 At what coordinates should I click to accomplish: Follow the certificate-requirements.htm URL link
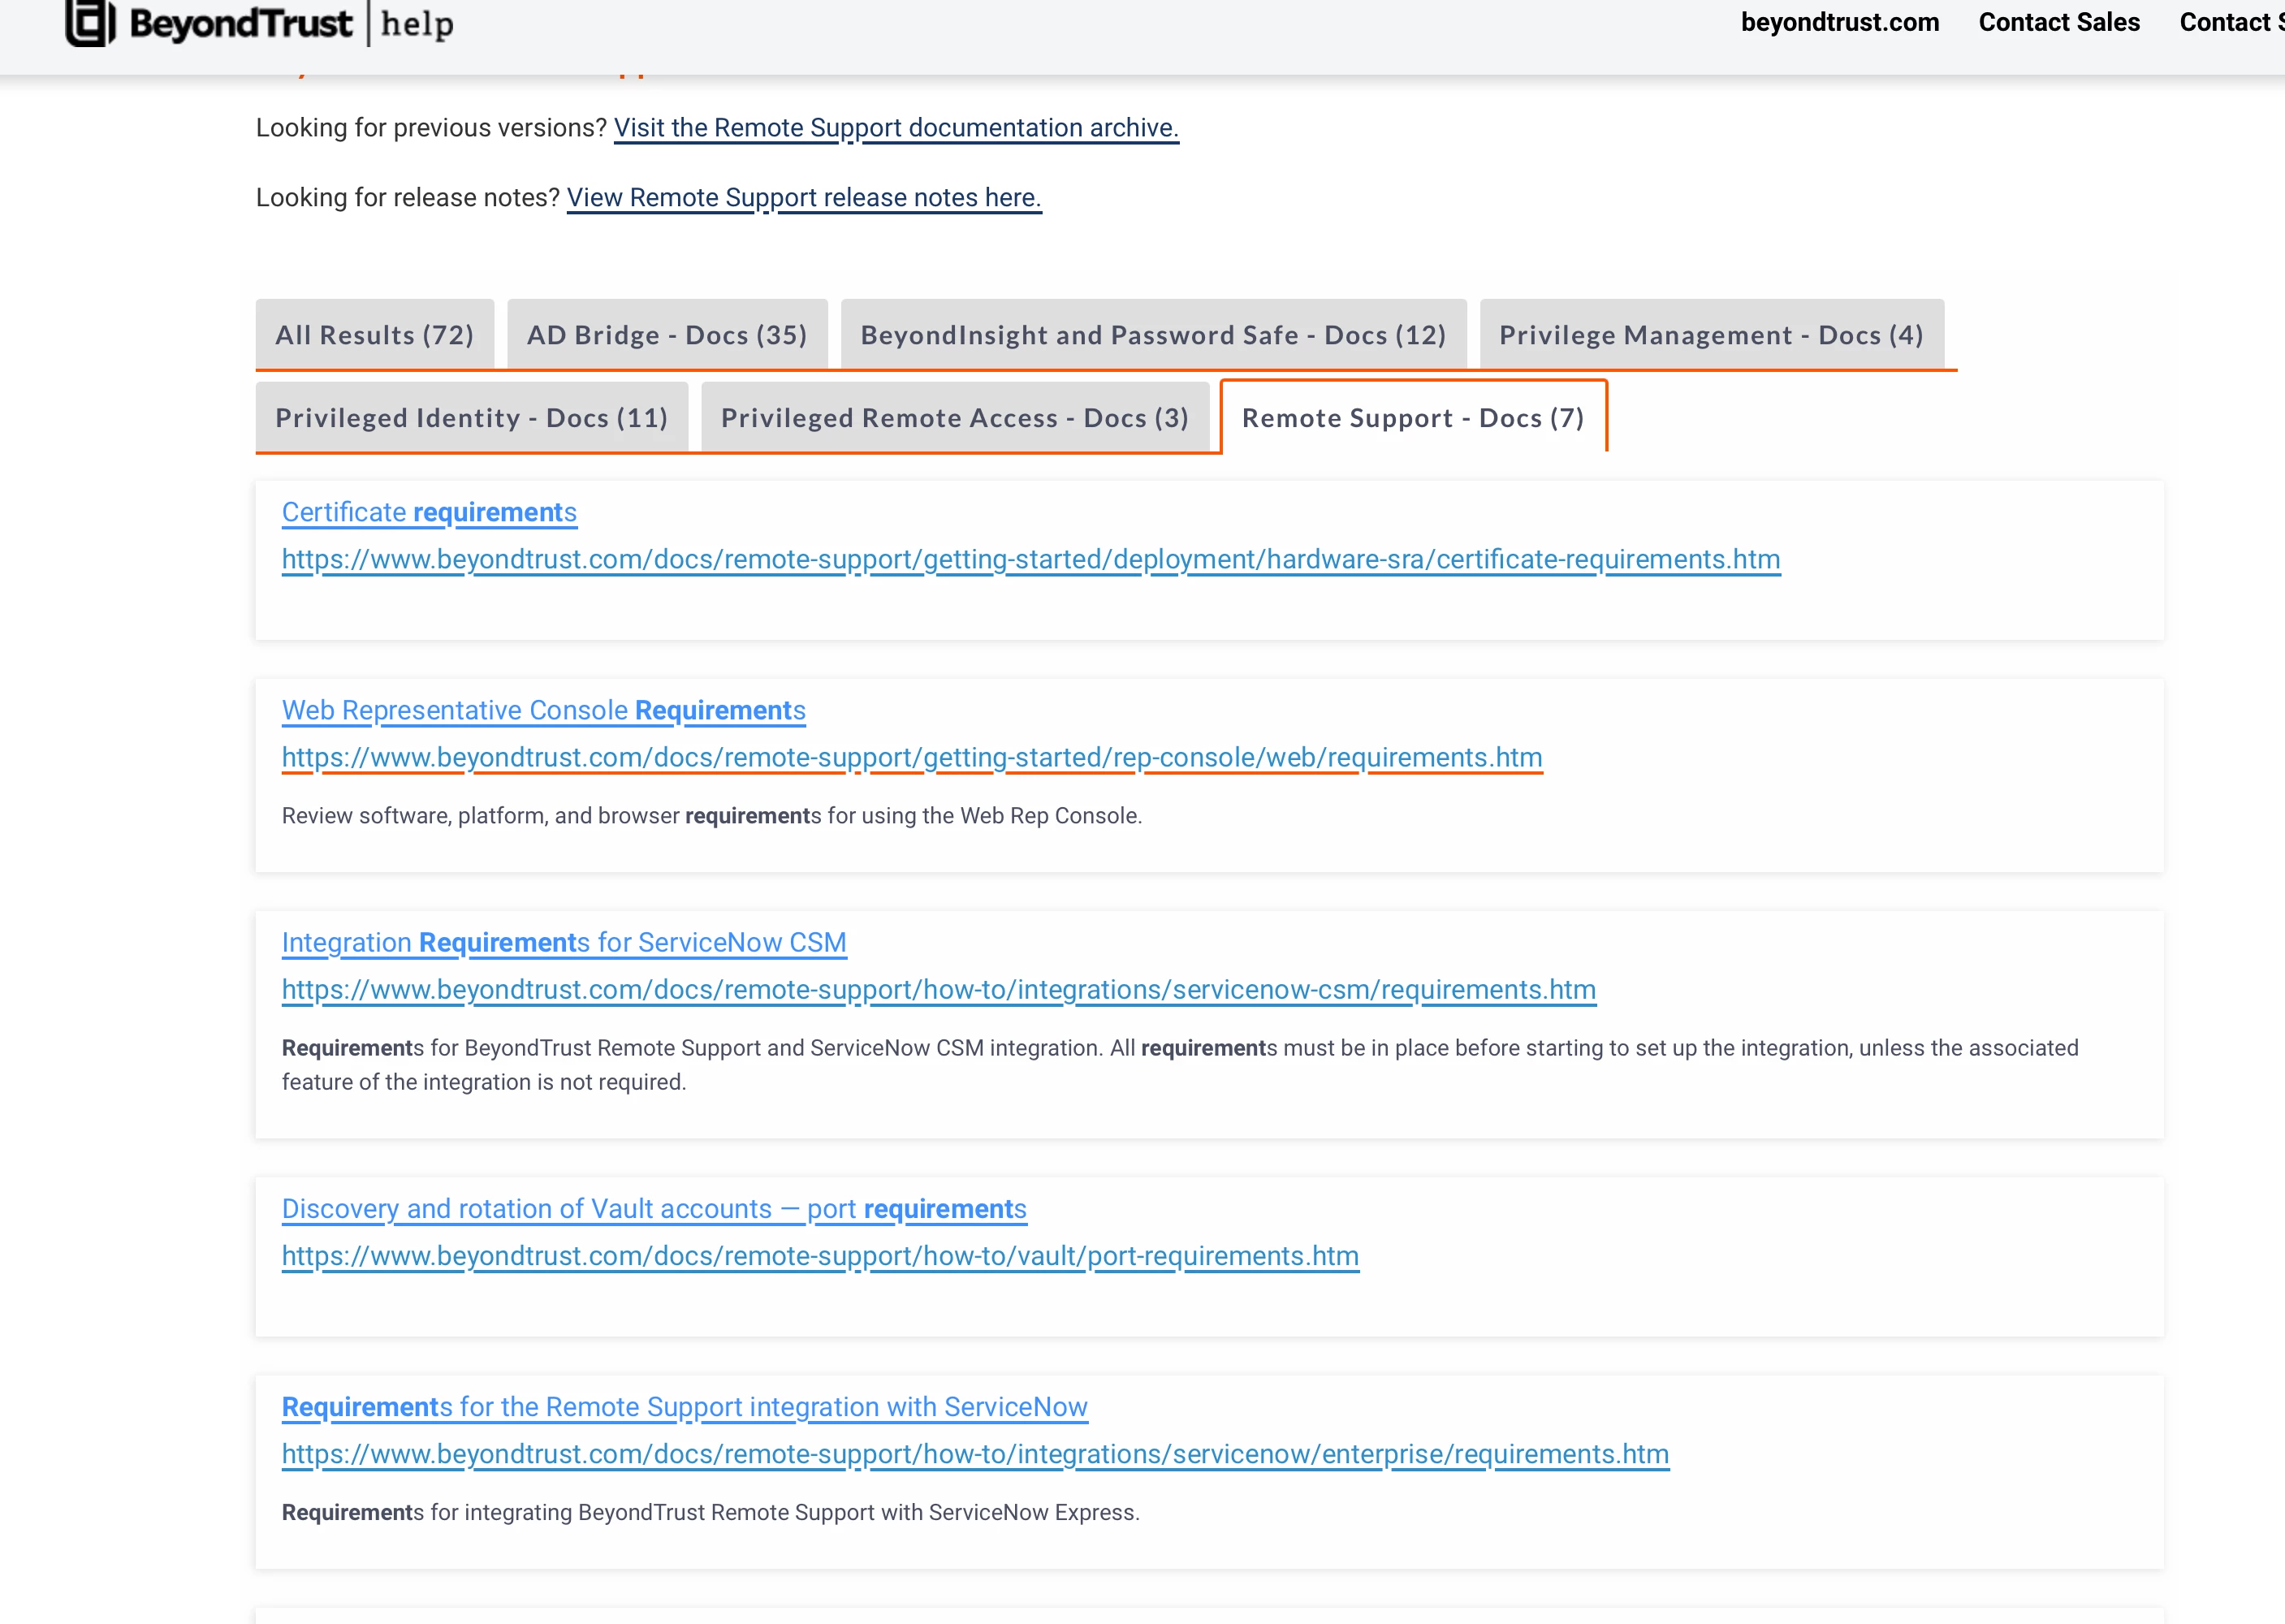1031,559
